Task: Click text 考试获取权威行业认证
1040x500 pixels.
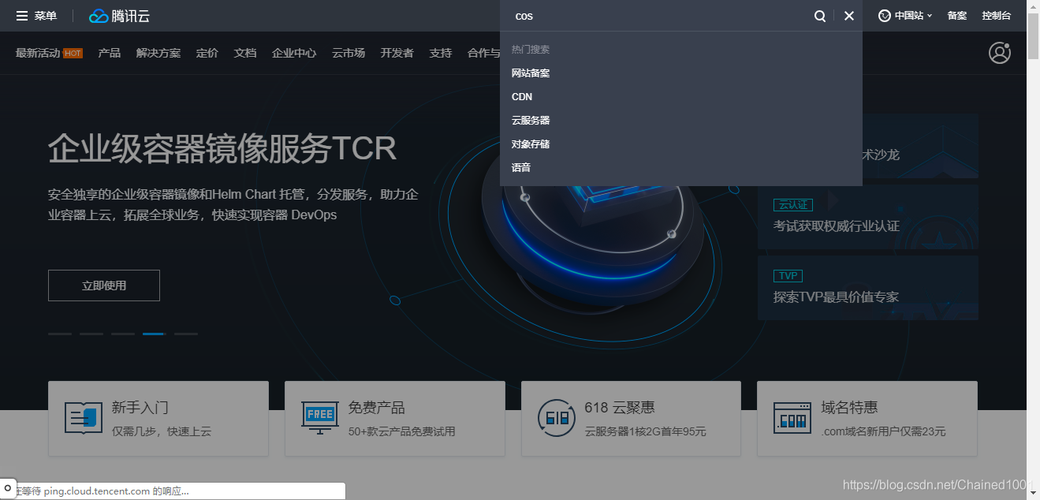Action: click(836, 226)
